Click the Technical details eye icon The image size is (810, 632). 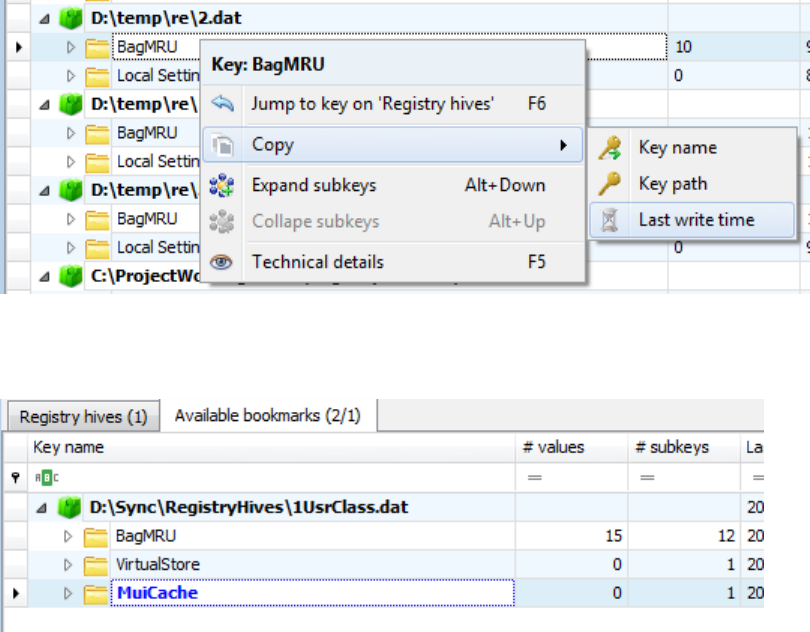click(x=222, y=262)
